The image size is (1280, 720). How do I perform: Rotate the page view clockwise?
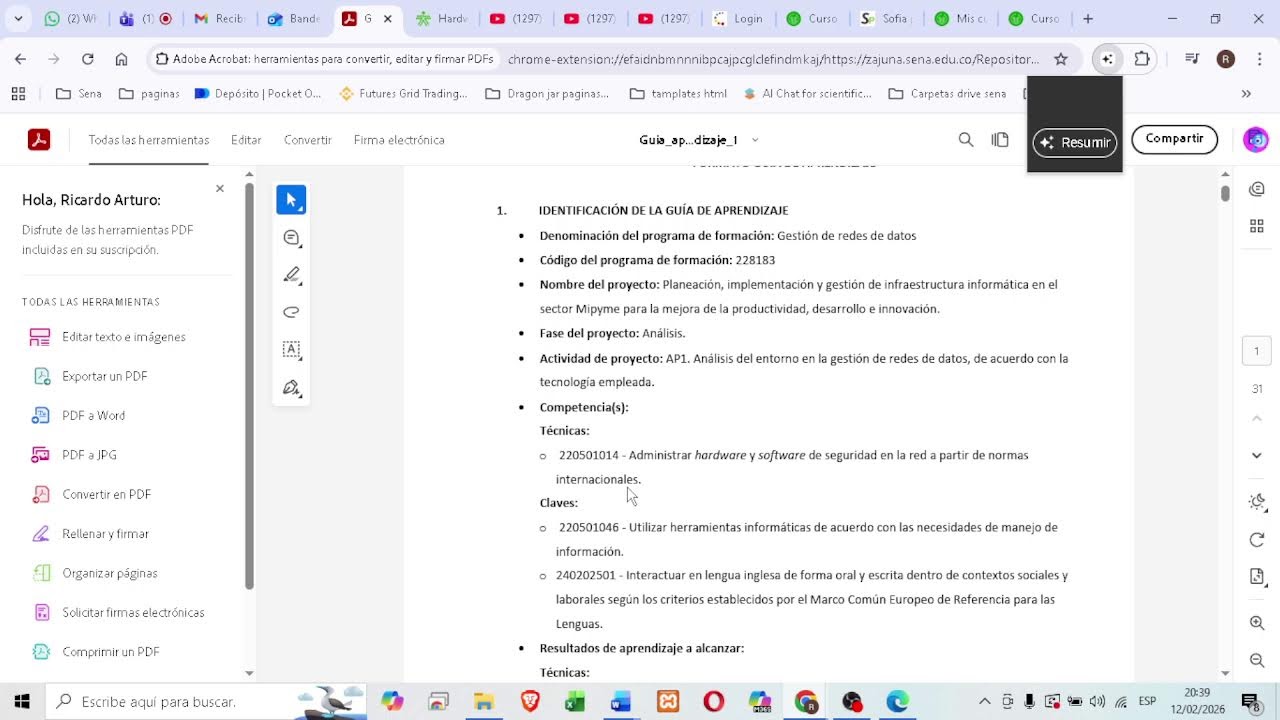[x=1257, y=540]
